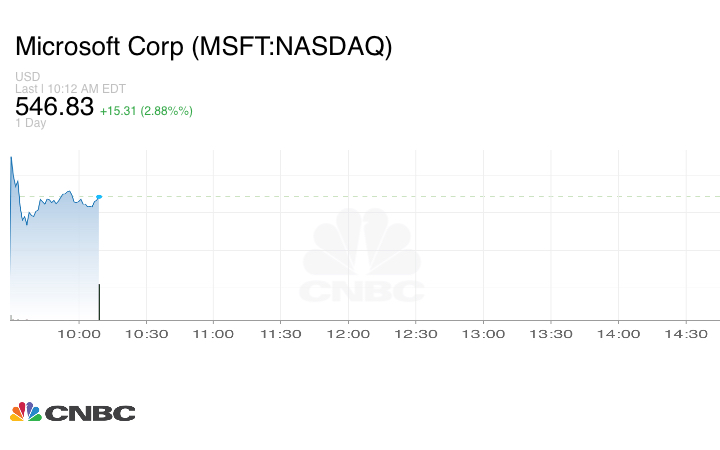This screenshot has height=450, width=720.
Task: Click the 11:30 time axis label
Action: pyautogui.click(x=281, y=334)
